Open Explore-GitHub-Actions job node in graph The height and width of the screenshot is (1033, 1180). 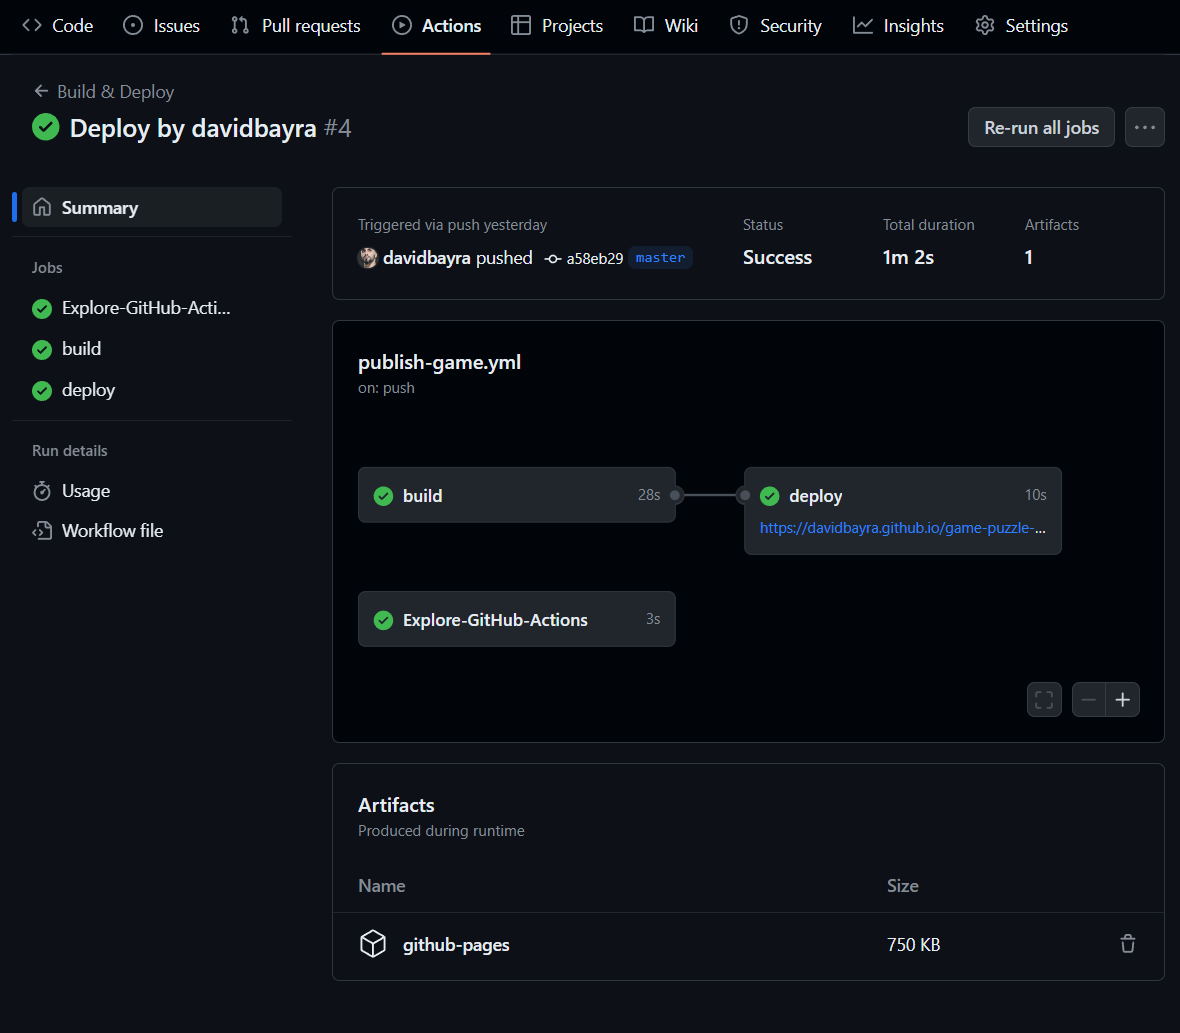point(516,619)
